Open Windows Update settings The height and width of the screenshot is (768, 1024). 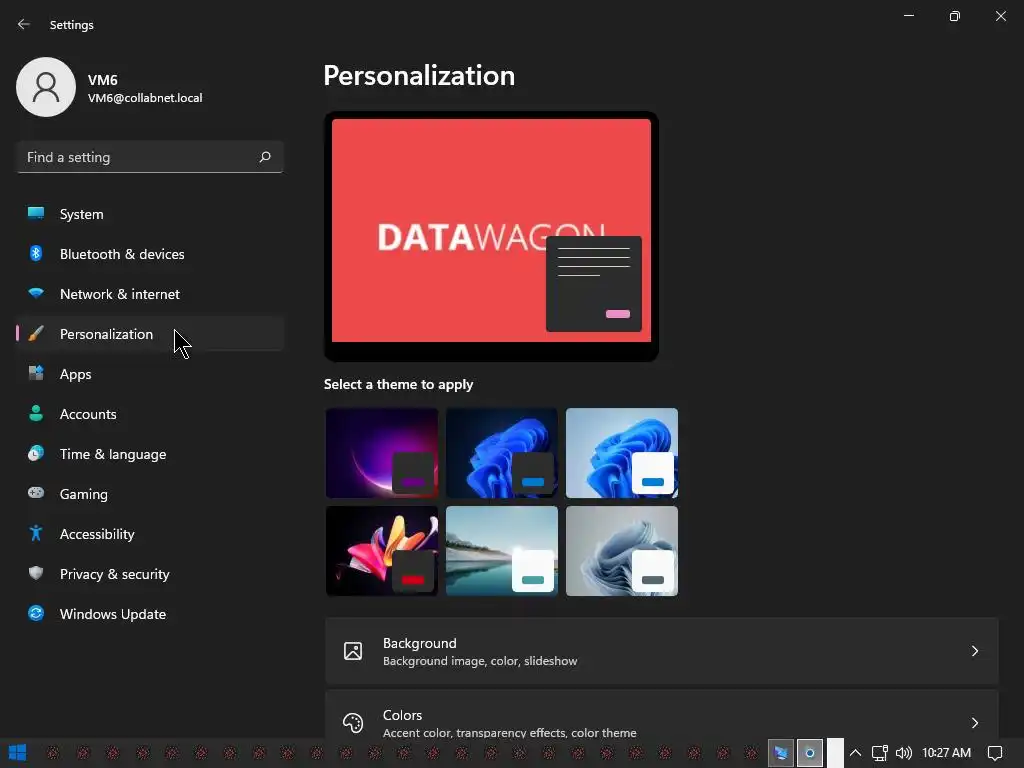150,614
